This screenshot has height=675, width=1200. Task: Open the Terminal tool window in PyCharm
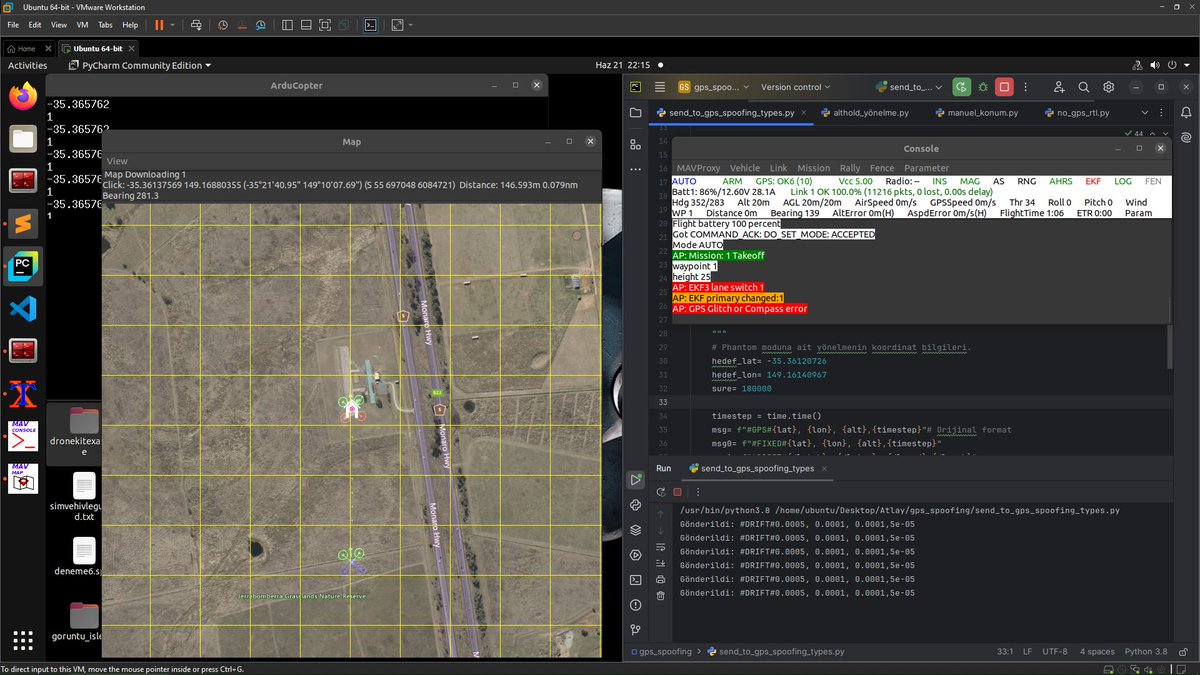(635, 579)
